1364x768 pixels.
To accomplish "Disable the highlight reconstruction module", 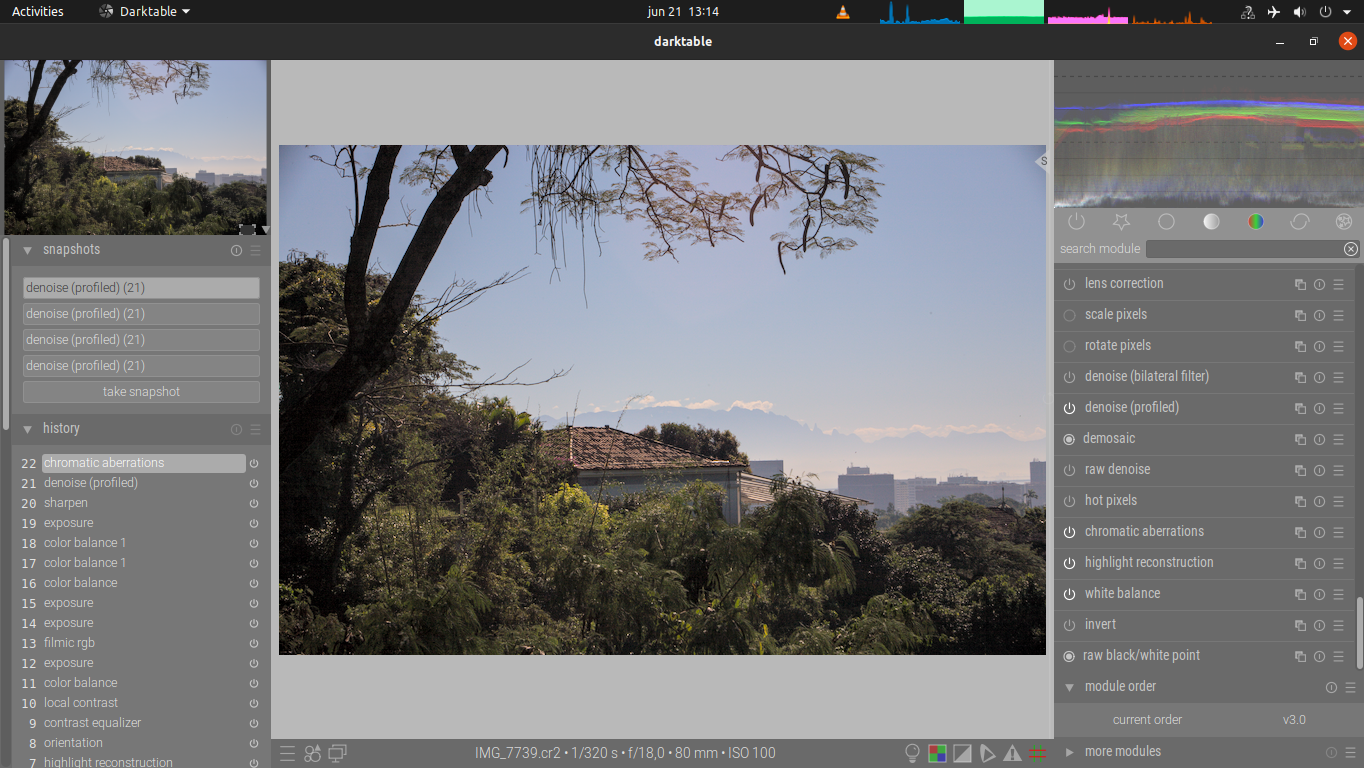I will coord(1069,563).
